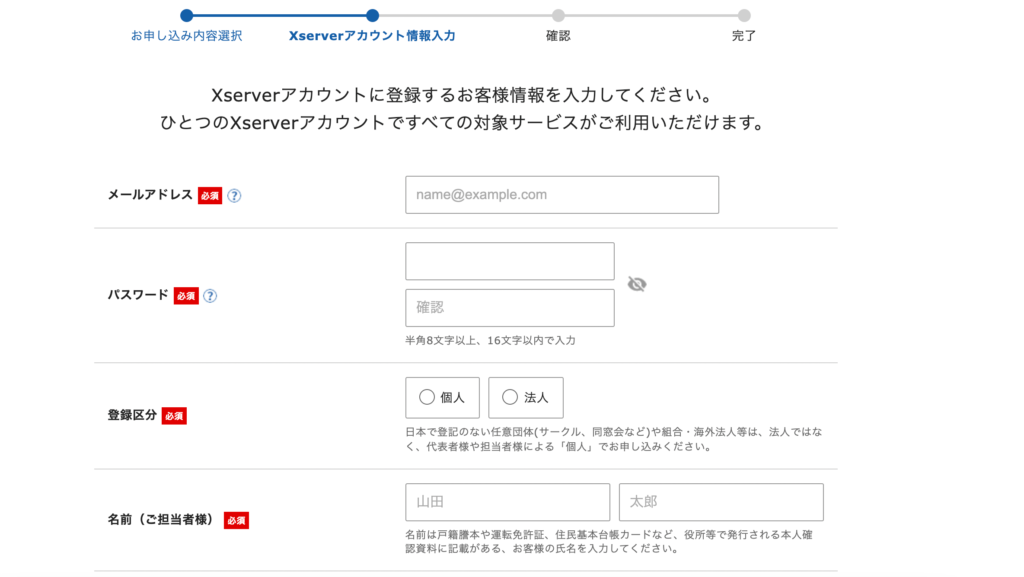
Task: Click the パスワード field label
Action: pyautogui.click(x=138, y=295)
